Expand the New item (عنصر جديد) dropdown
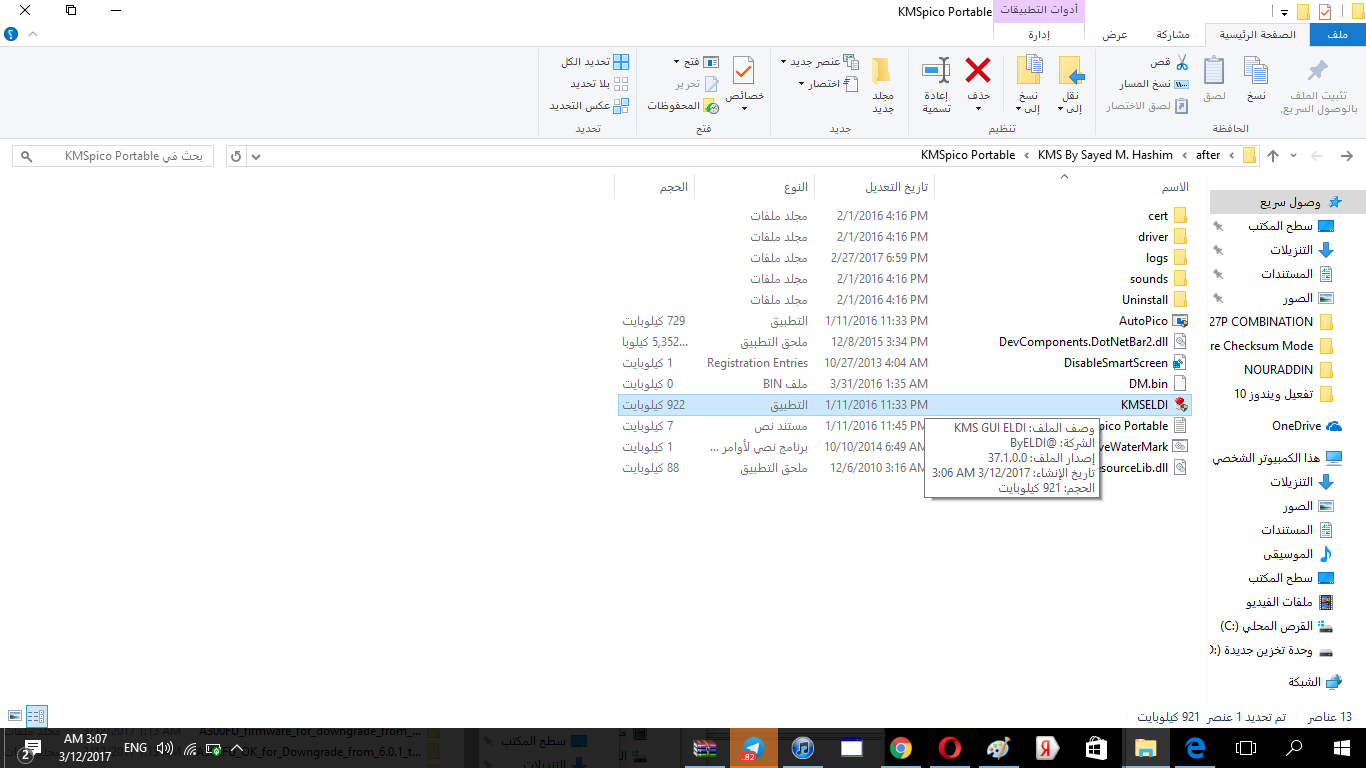This screenshot has height=768, width=1366. pyautogui.click(x=784, y=62)
